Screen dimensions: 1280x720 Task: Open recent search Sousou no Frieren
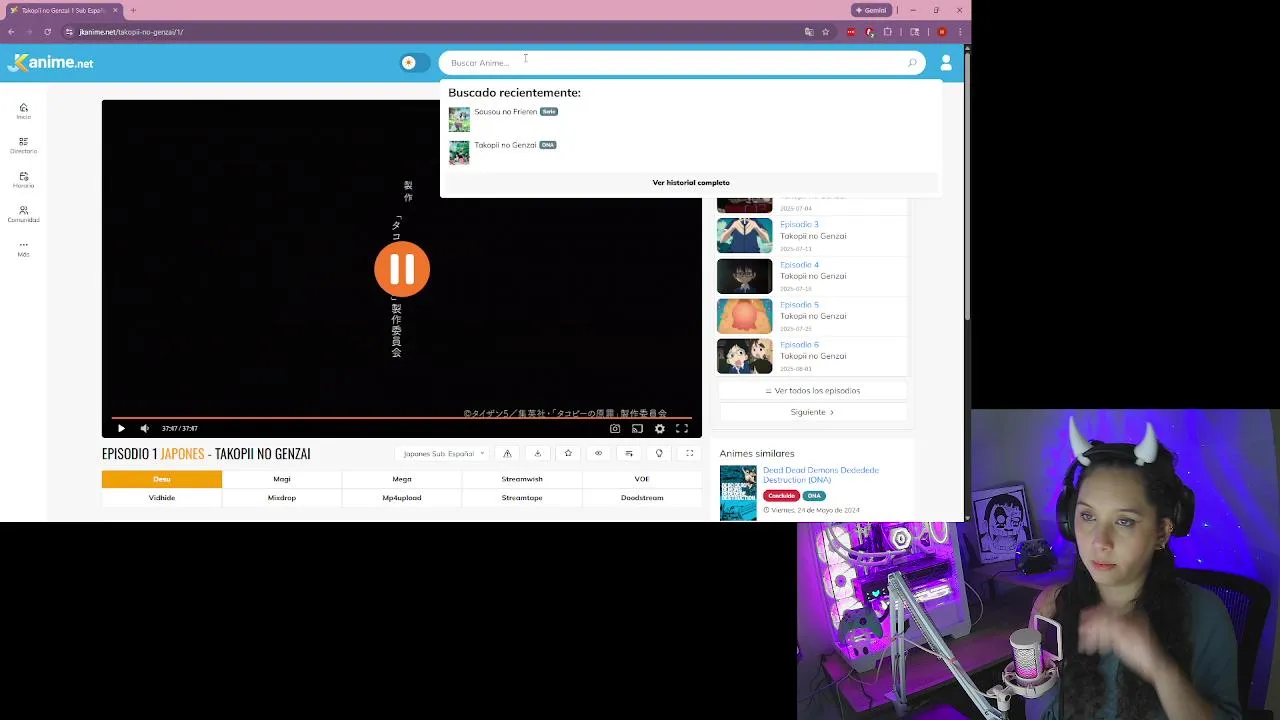[505, 112]
